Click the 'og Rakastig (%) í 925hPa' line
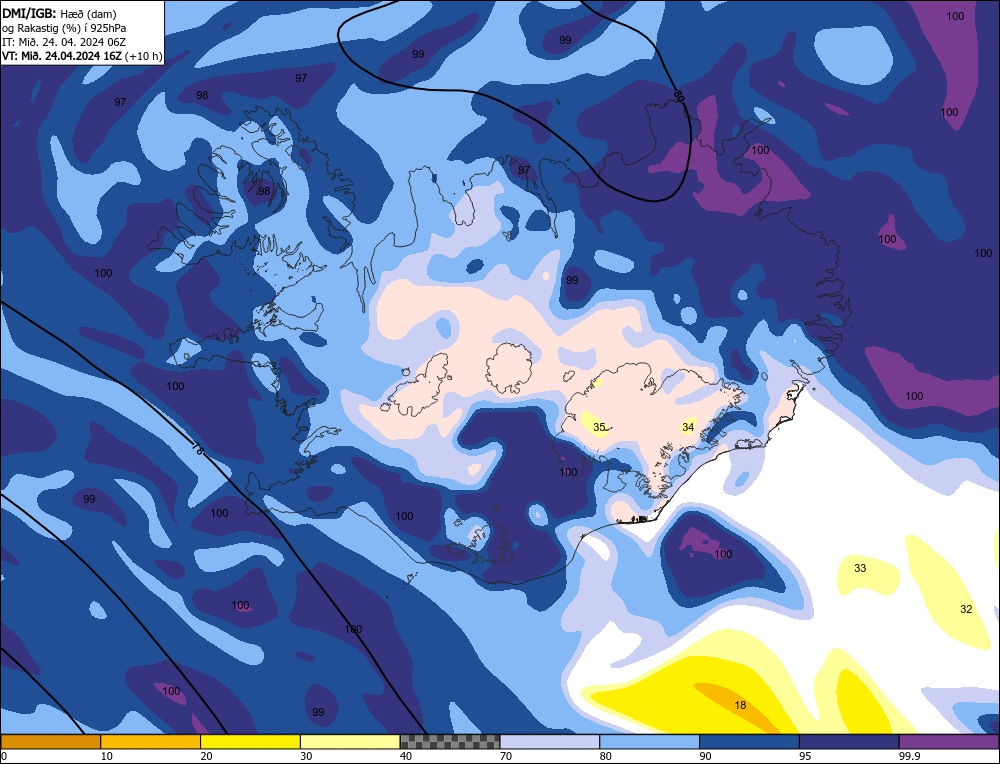1000x764 pixels. click(64, 28)
